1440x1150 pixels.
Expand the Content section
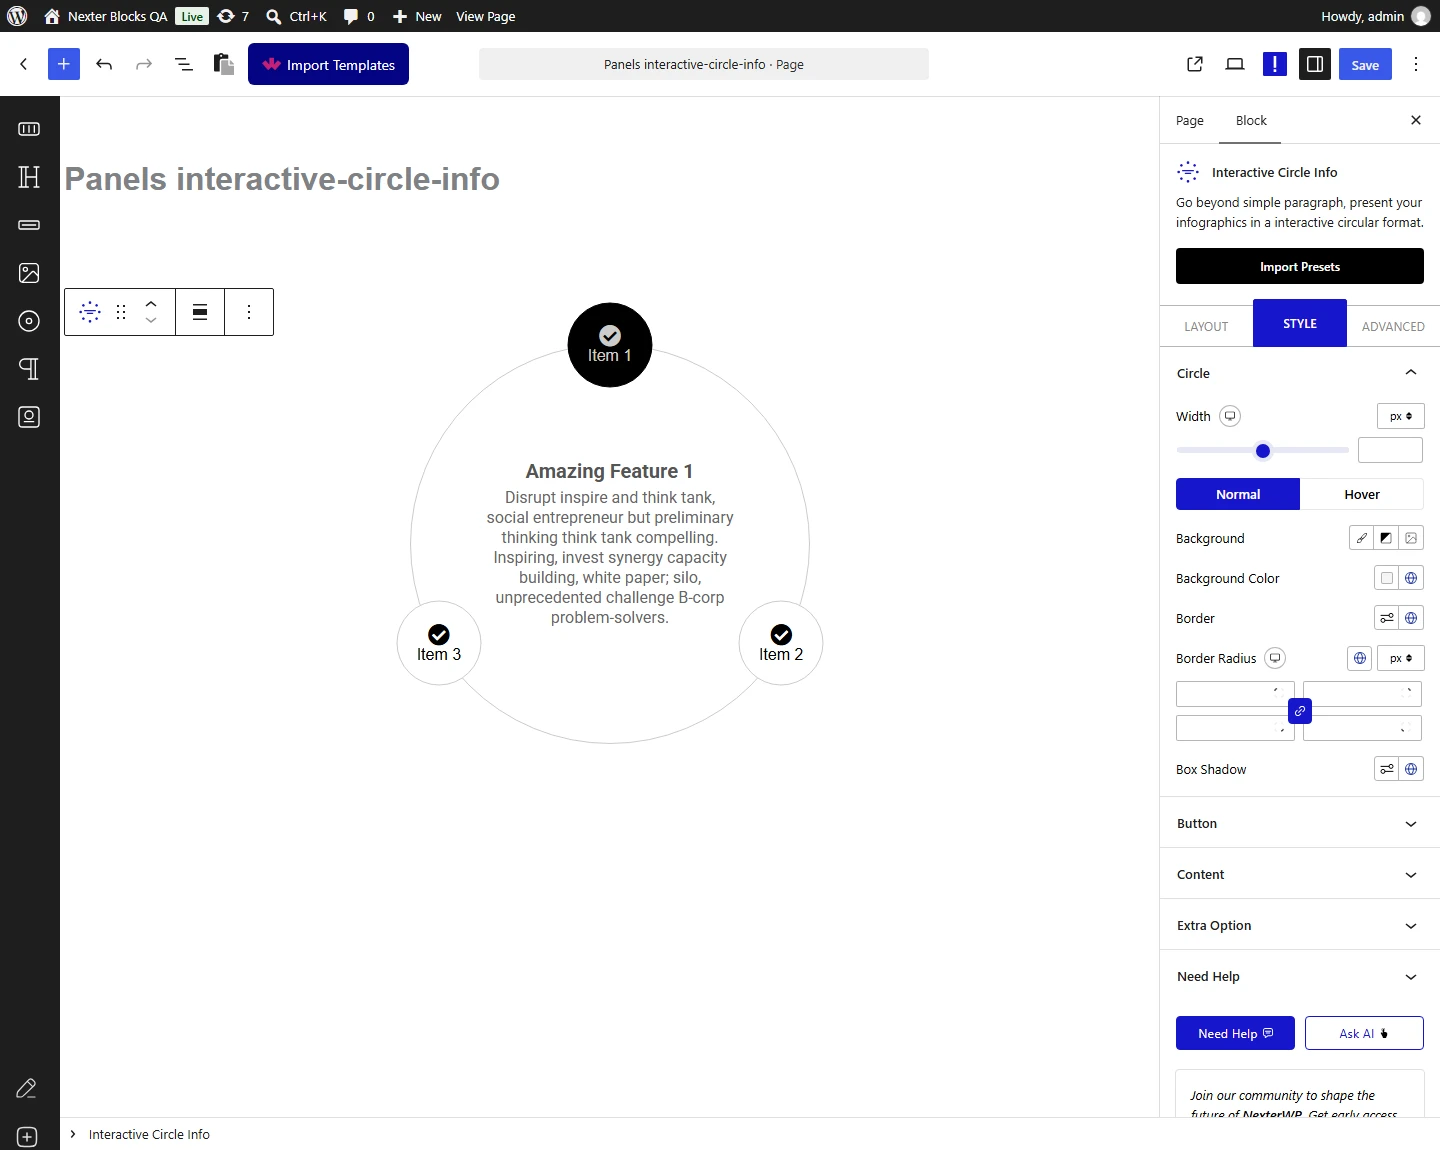(1300, 874)
